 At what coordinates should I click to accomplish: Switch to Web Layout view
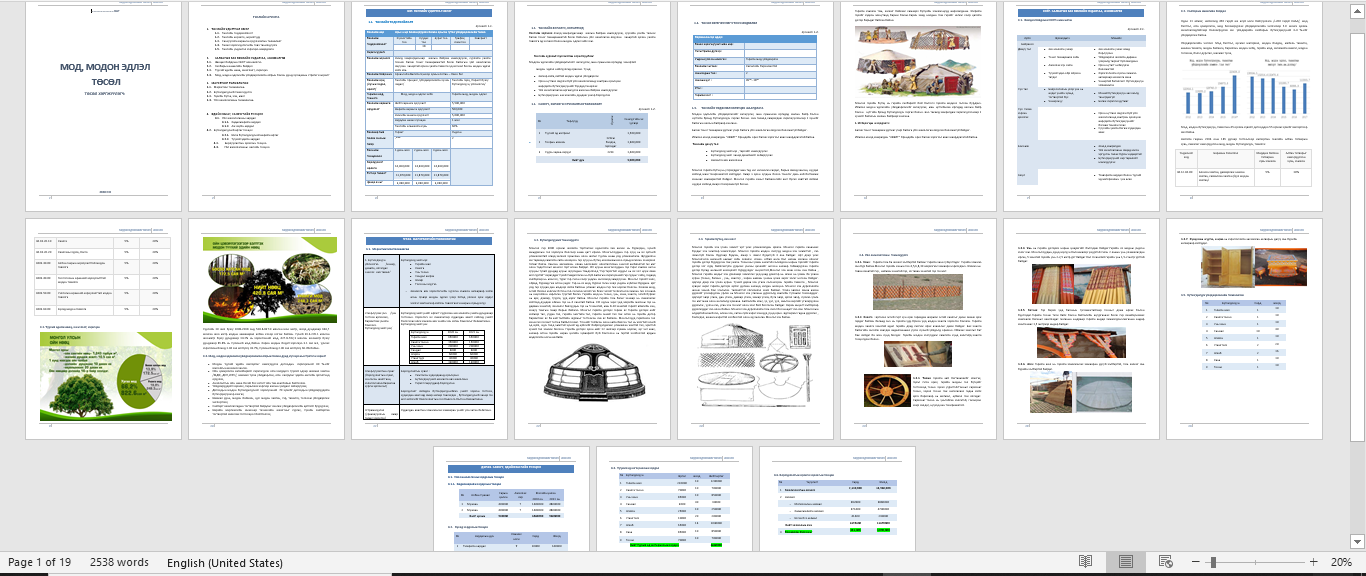tap(1164, 562)
